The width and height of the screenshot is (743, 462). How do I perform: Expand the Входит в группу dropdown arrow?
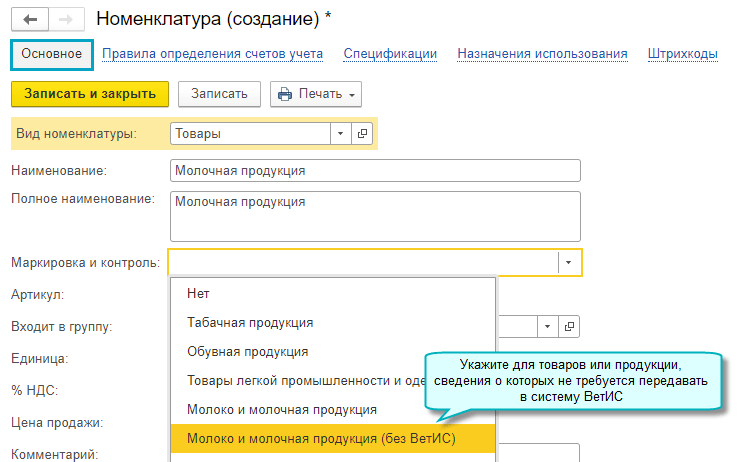click(548, 326)
